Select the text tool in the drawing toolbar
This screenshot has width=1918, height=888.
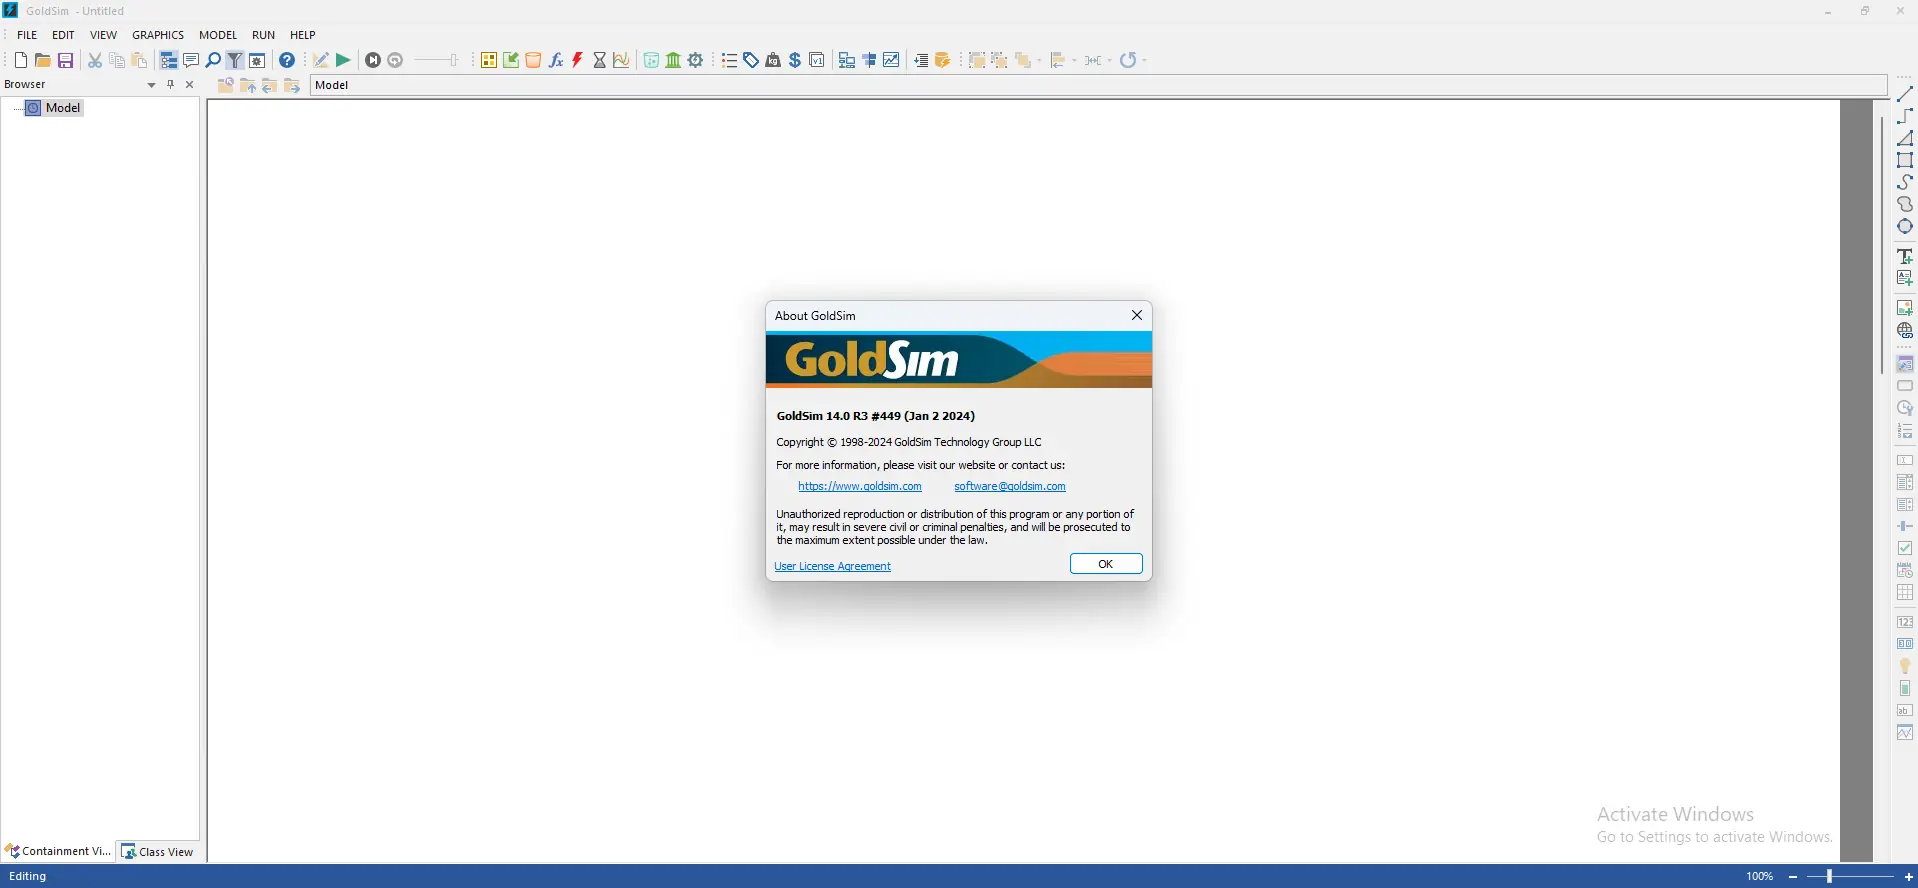pos(1905,256)
